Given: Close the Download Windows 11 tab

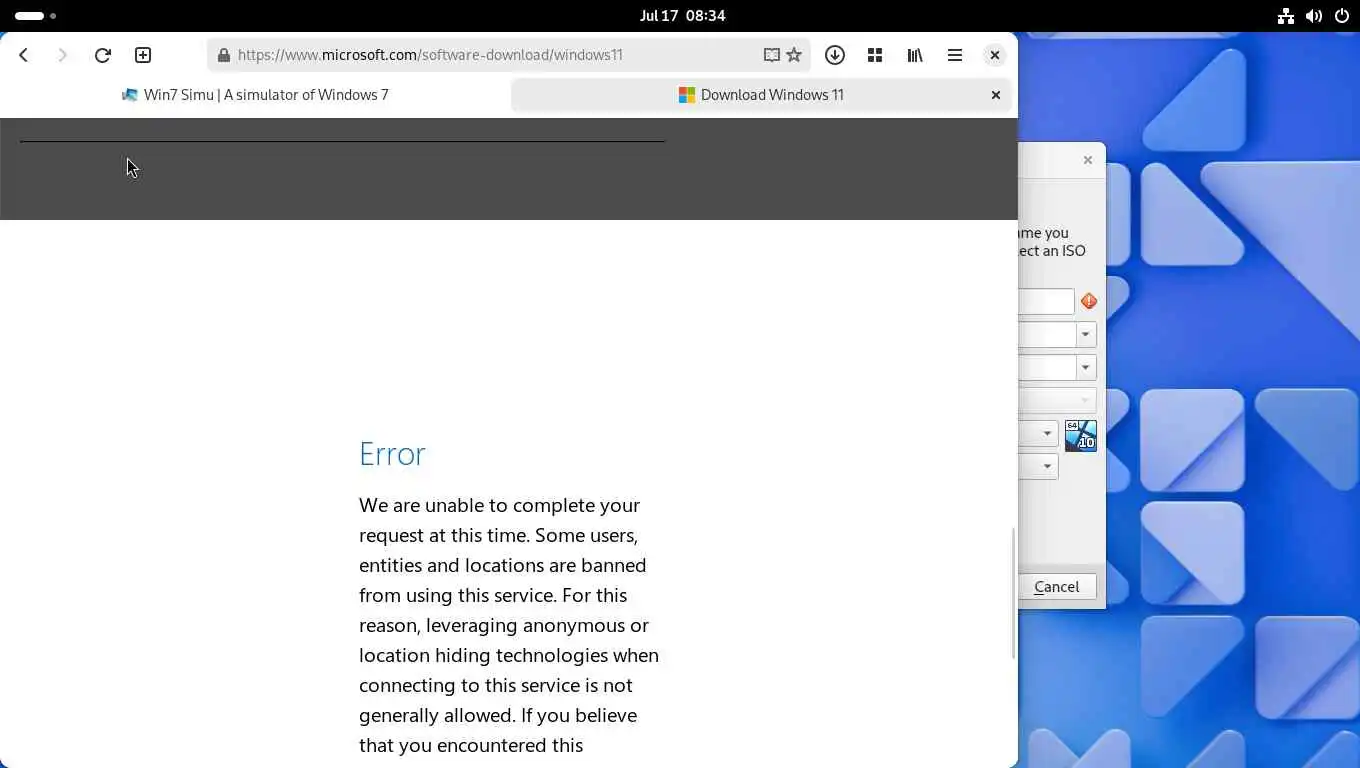Looking at the screenshot, I should 996,95.
